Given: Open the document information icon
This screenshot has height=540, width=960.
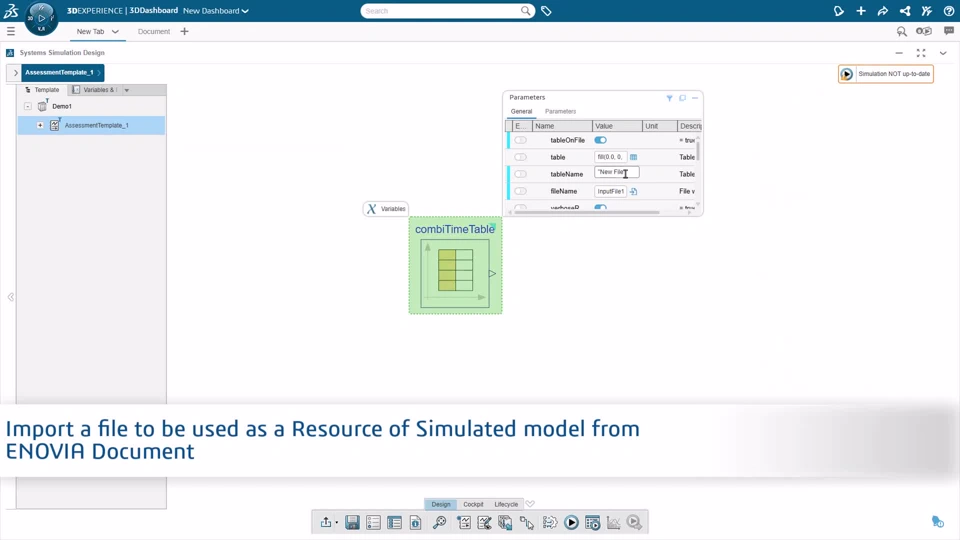Looking at the screenshot, I should (415, 522).
